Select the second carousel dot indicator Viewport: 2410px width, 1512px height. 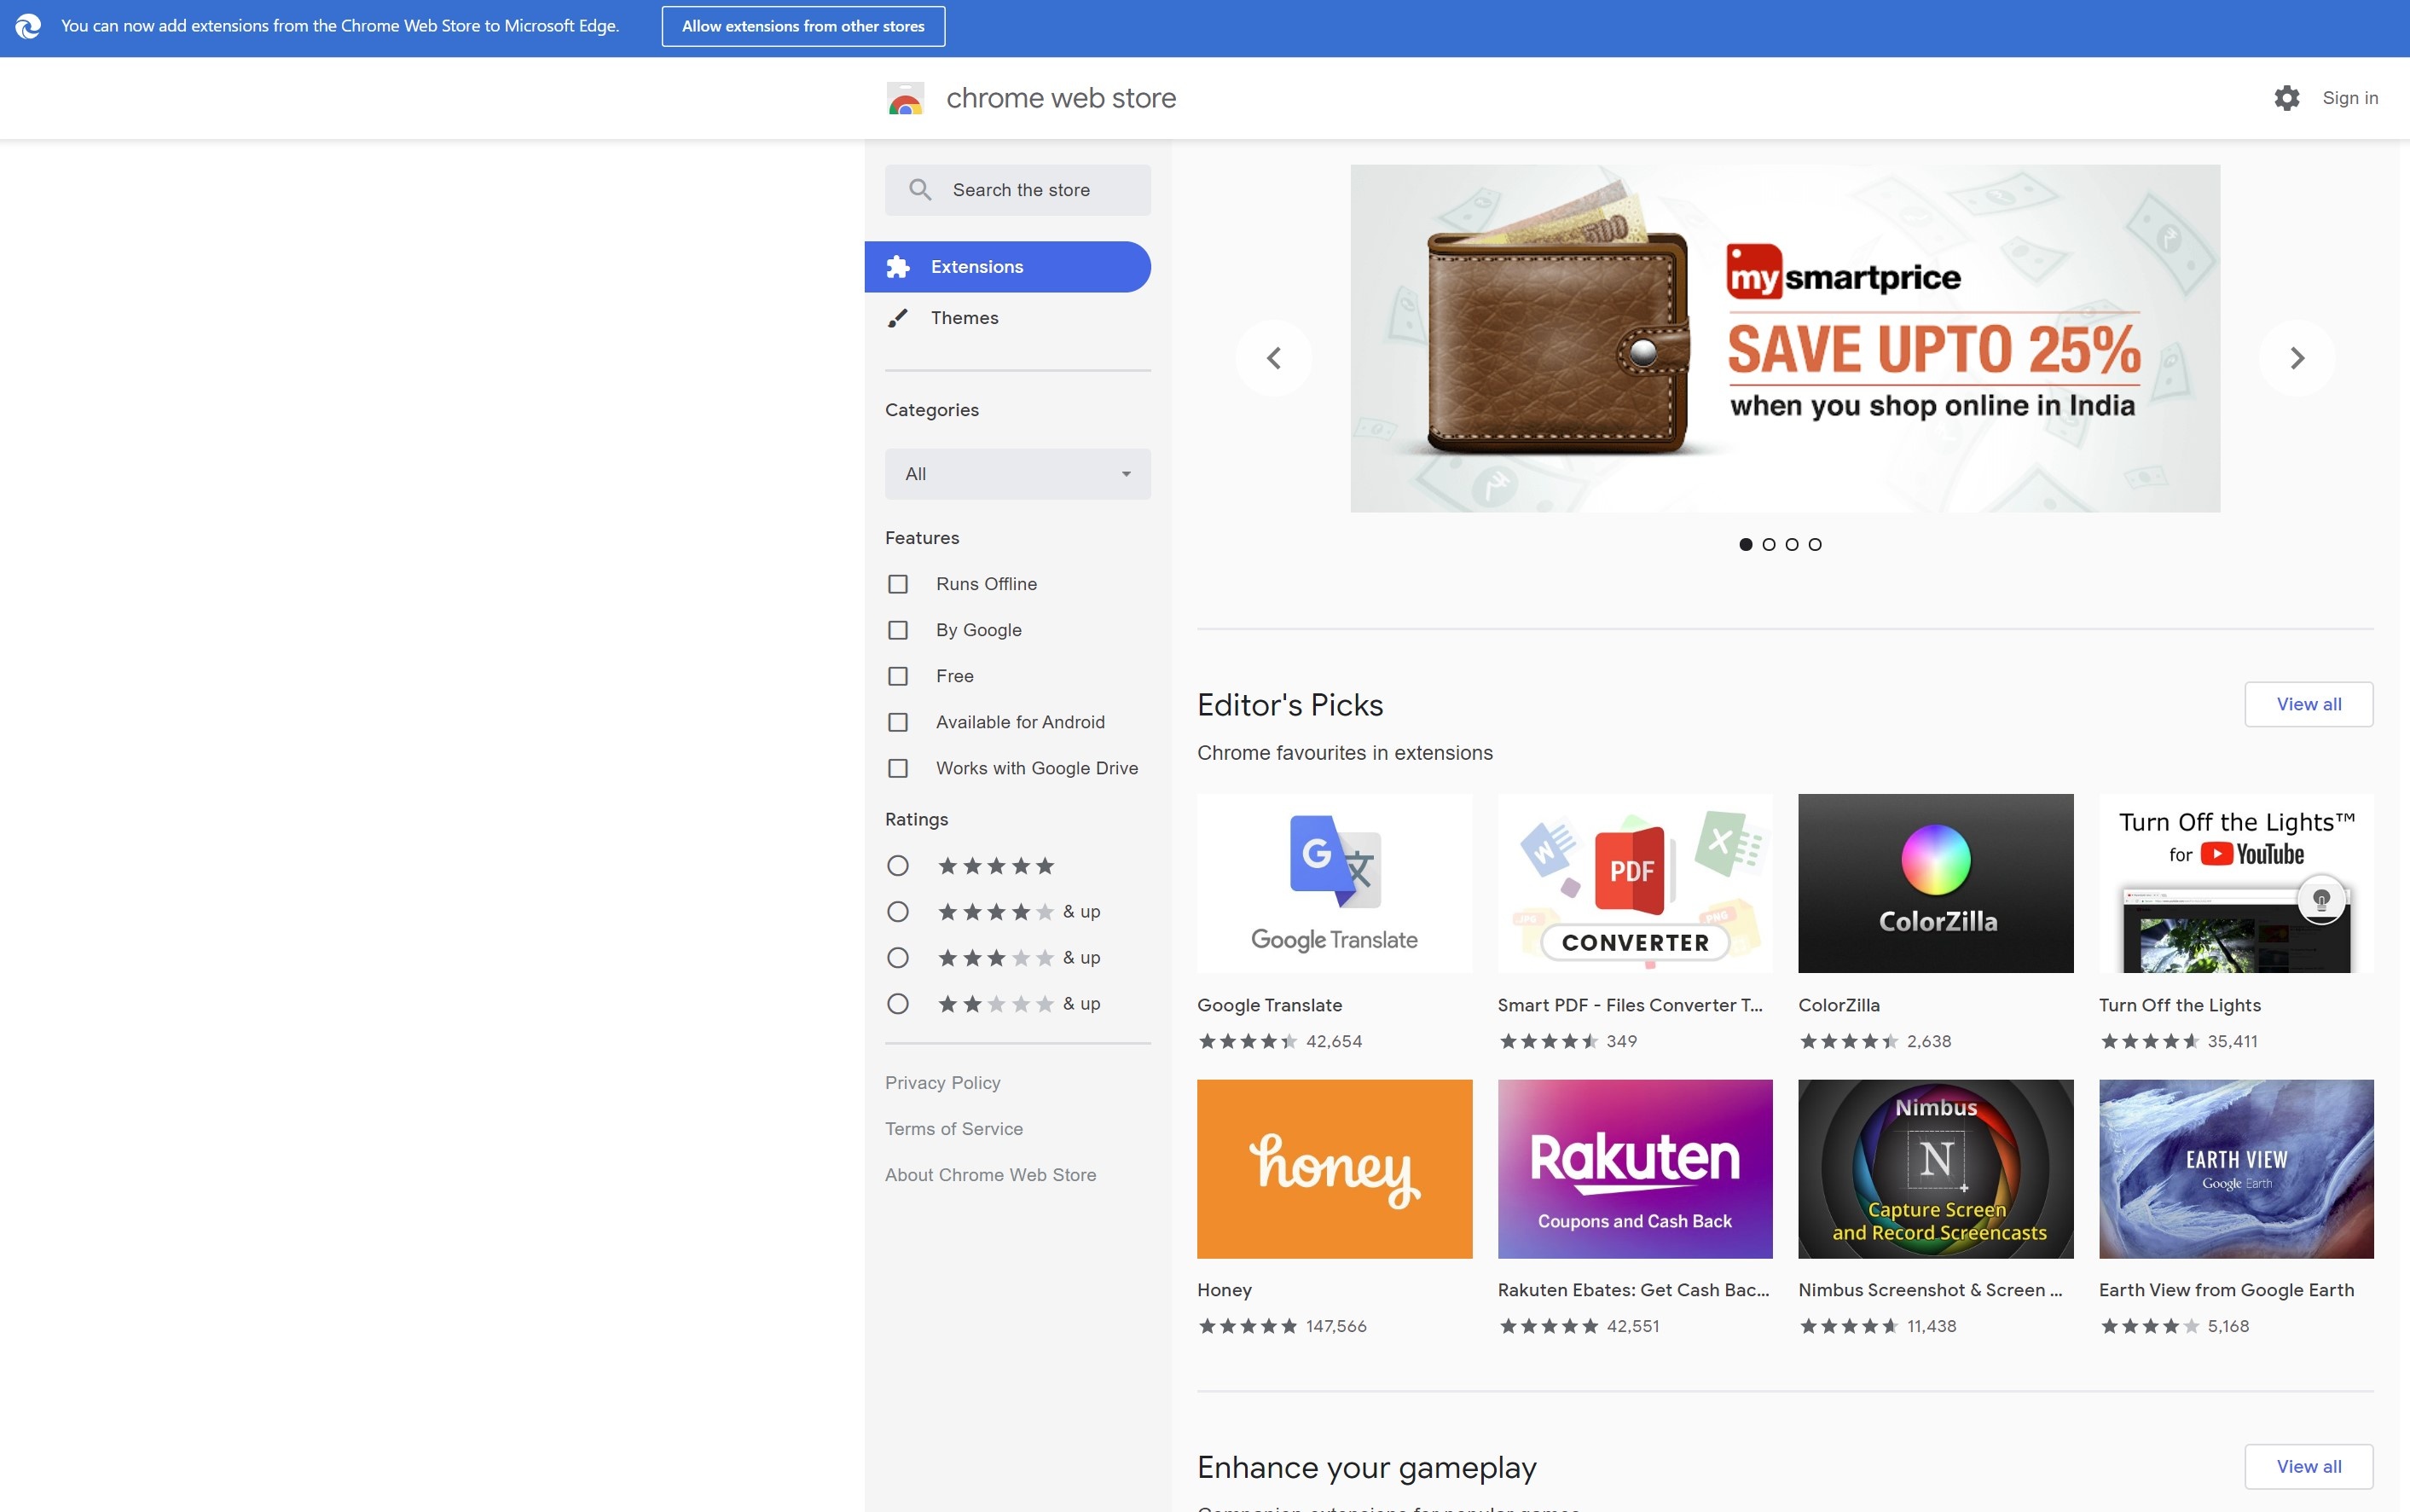(1769, 544)
